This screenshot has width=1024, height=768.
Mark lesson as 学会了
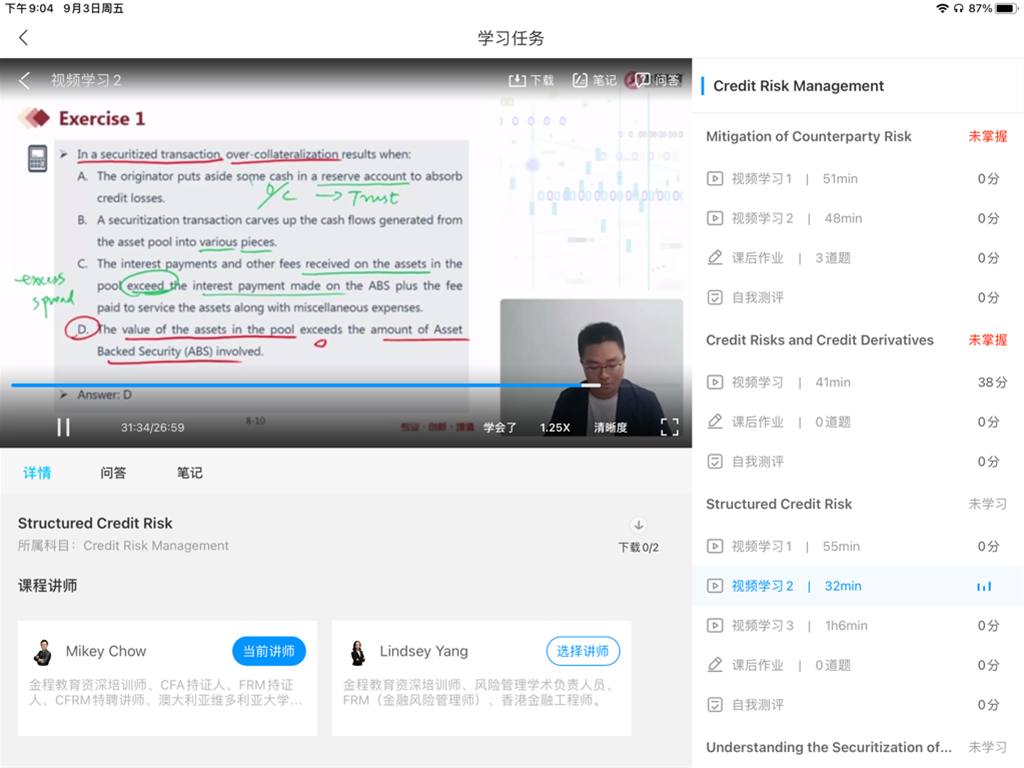click(500, 428)
